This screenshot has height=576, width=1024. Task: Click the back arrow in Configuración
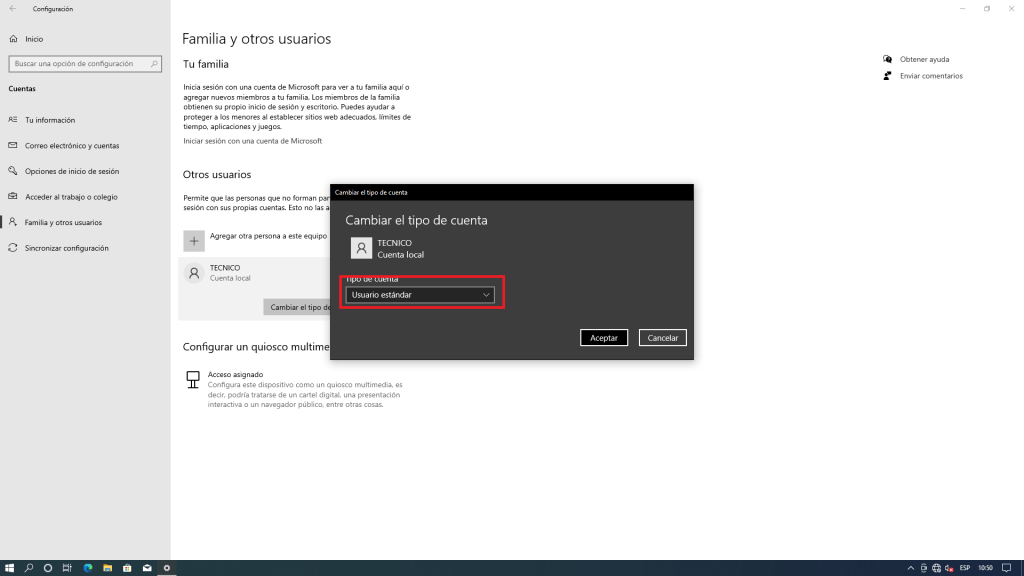[12, 9]
